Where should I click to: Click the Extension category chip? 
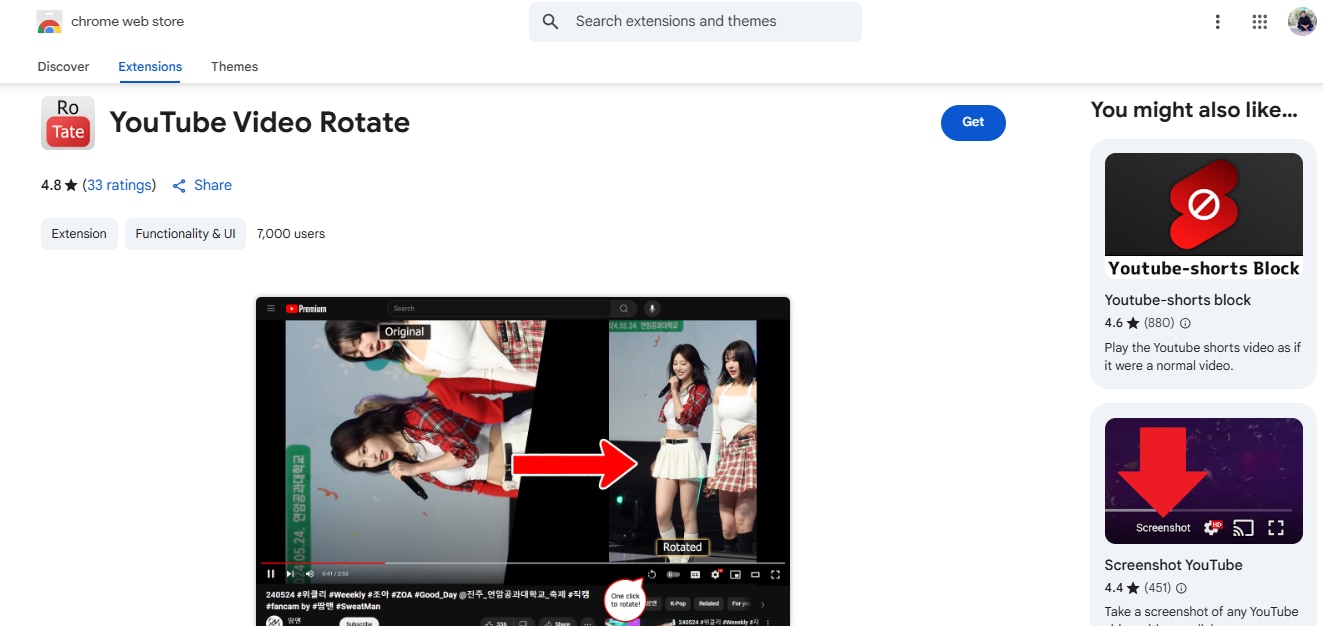pos(79,234)
